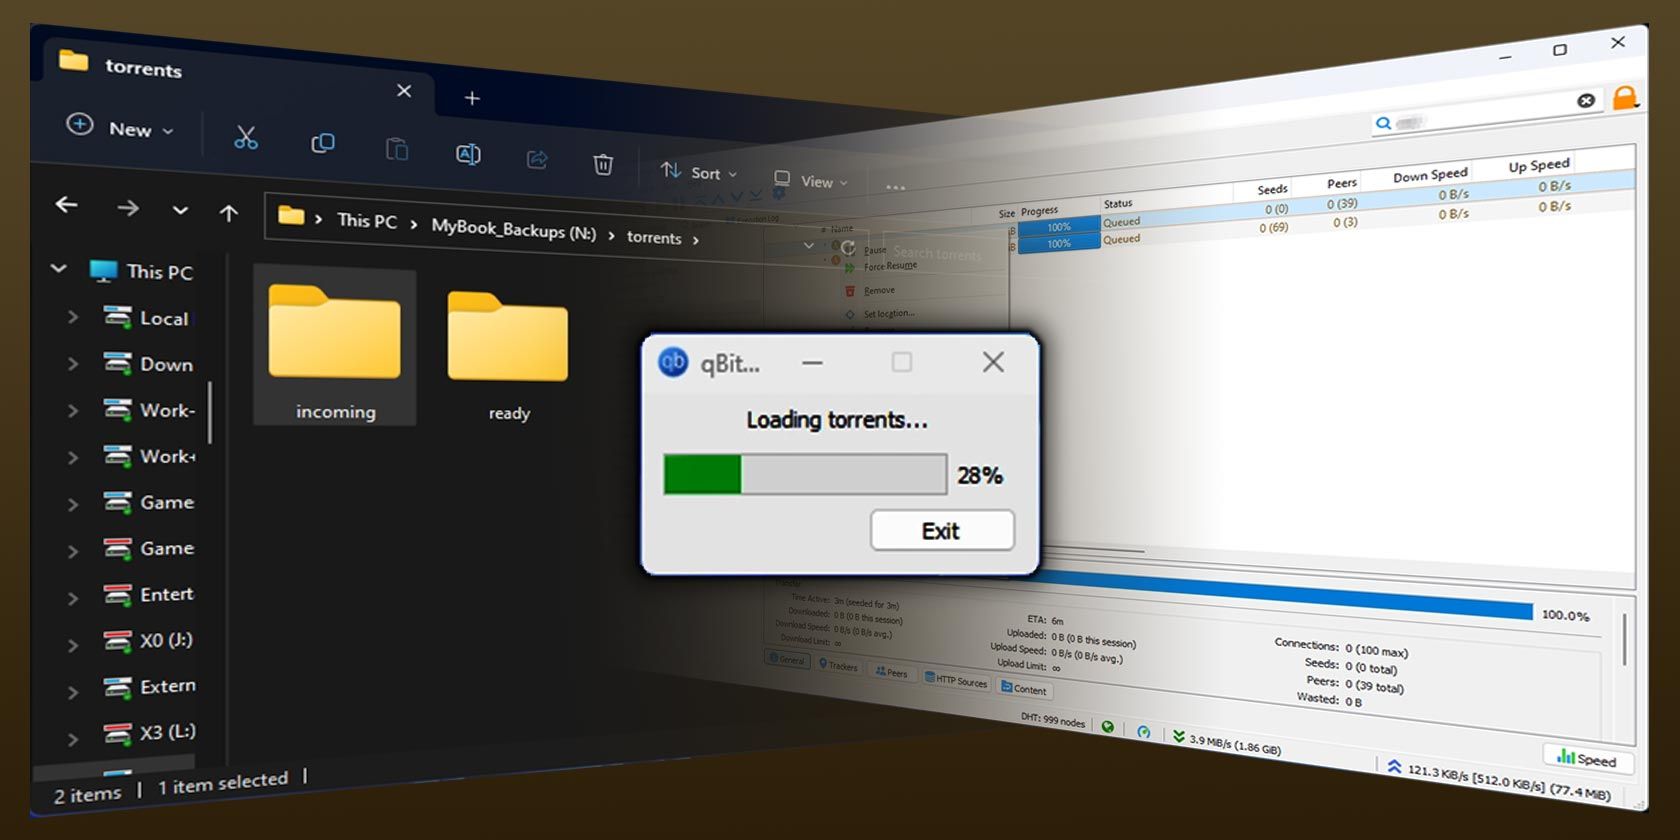The image size is (1680, 840).
Task: Go forward with the right arrow
Action: (127, 207)
